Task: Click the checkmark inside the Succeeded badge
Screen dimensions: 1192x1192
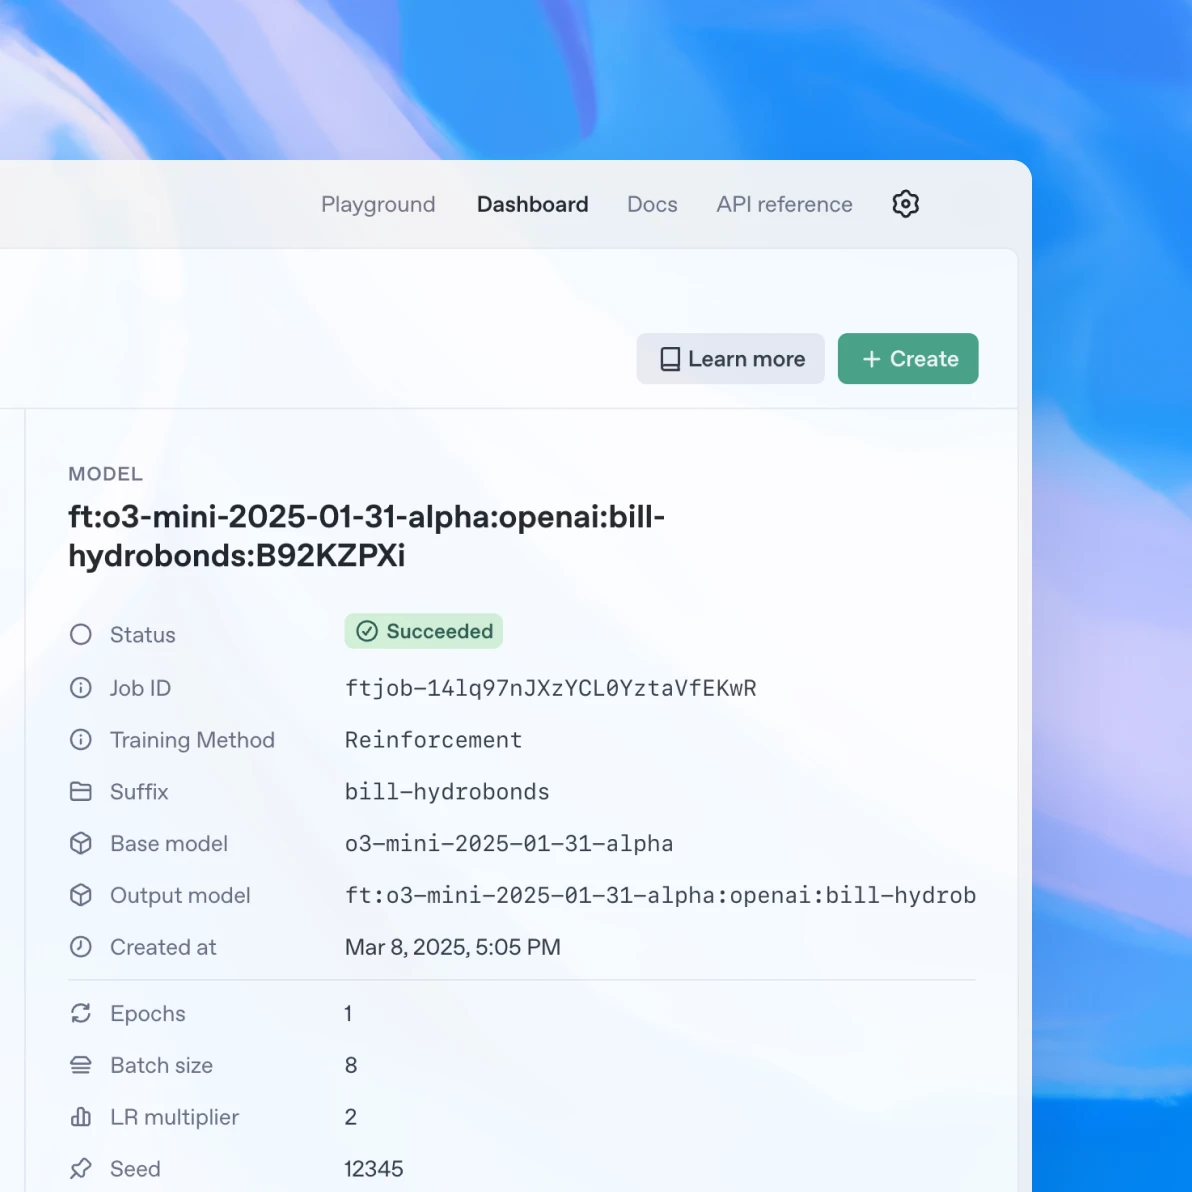Action: click(367, 631)
